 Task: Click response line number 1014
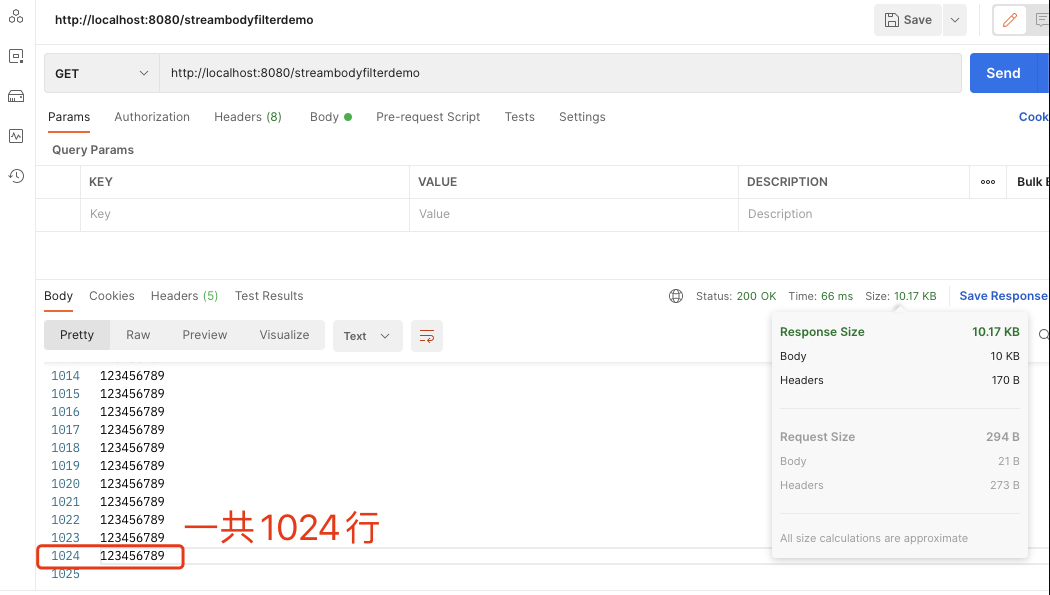pyautogui.click(x=66, y=375)
